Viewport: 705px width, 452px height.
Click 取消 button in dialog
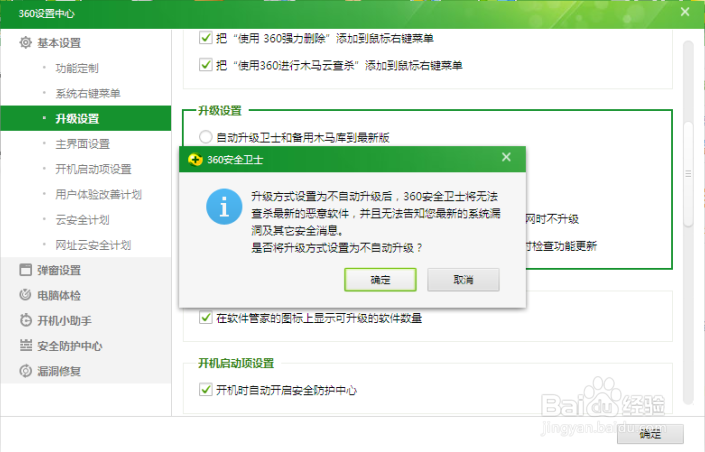click(x=463, y=280)
